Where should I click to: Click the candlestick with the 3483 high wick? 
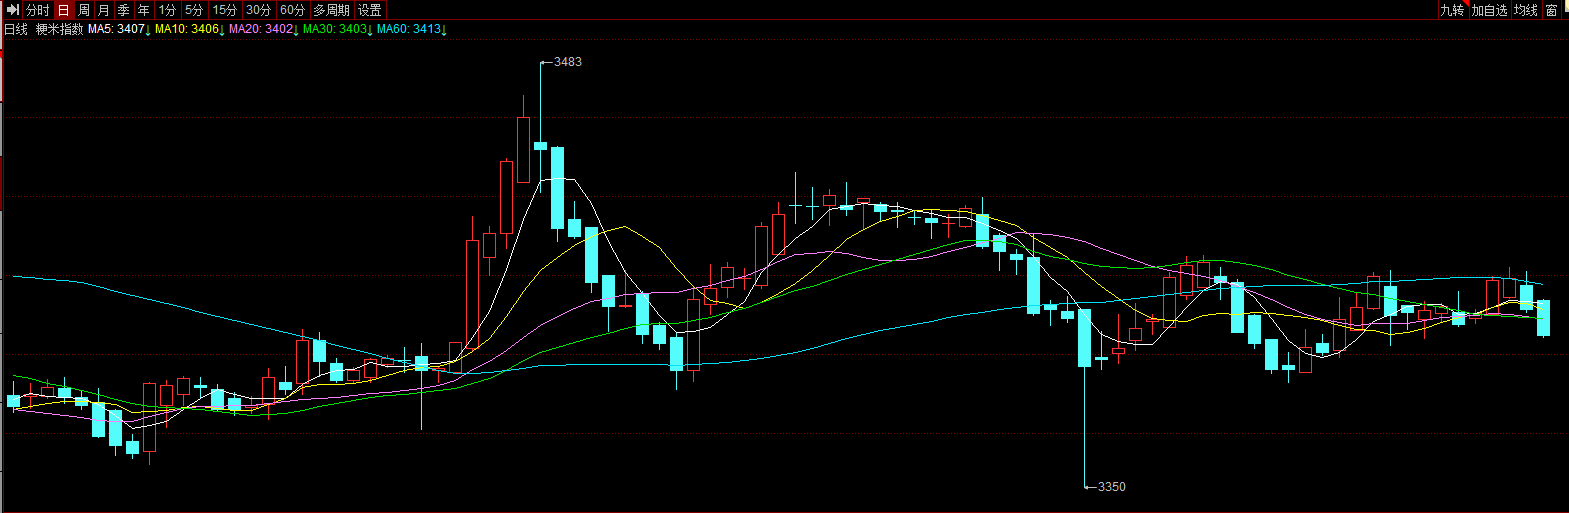[540, 146]
